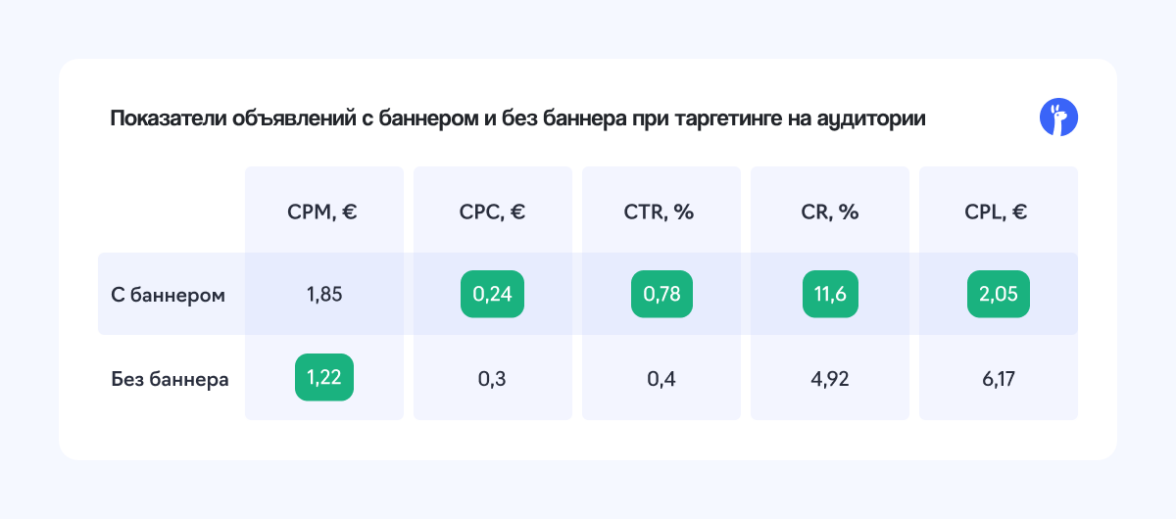Click the 'С баннером' row label
Image resolution: width=1176 pixels, height=519 pixels.
pos(168,295)
